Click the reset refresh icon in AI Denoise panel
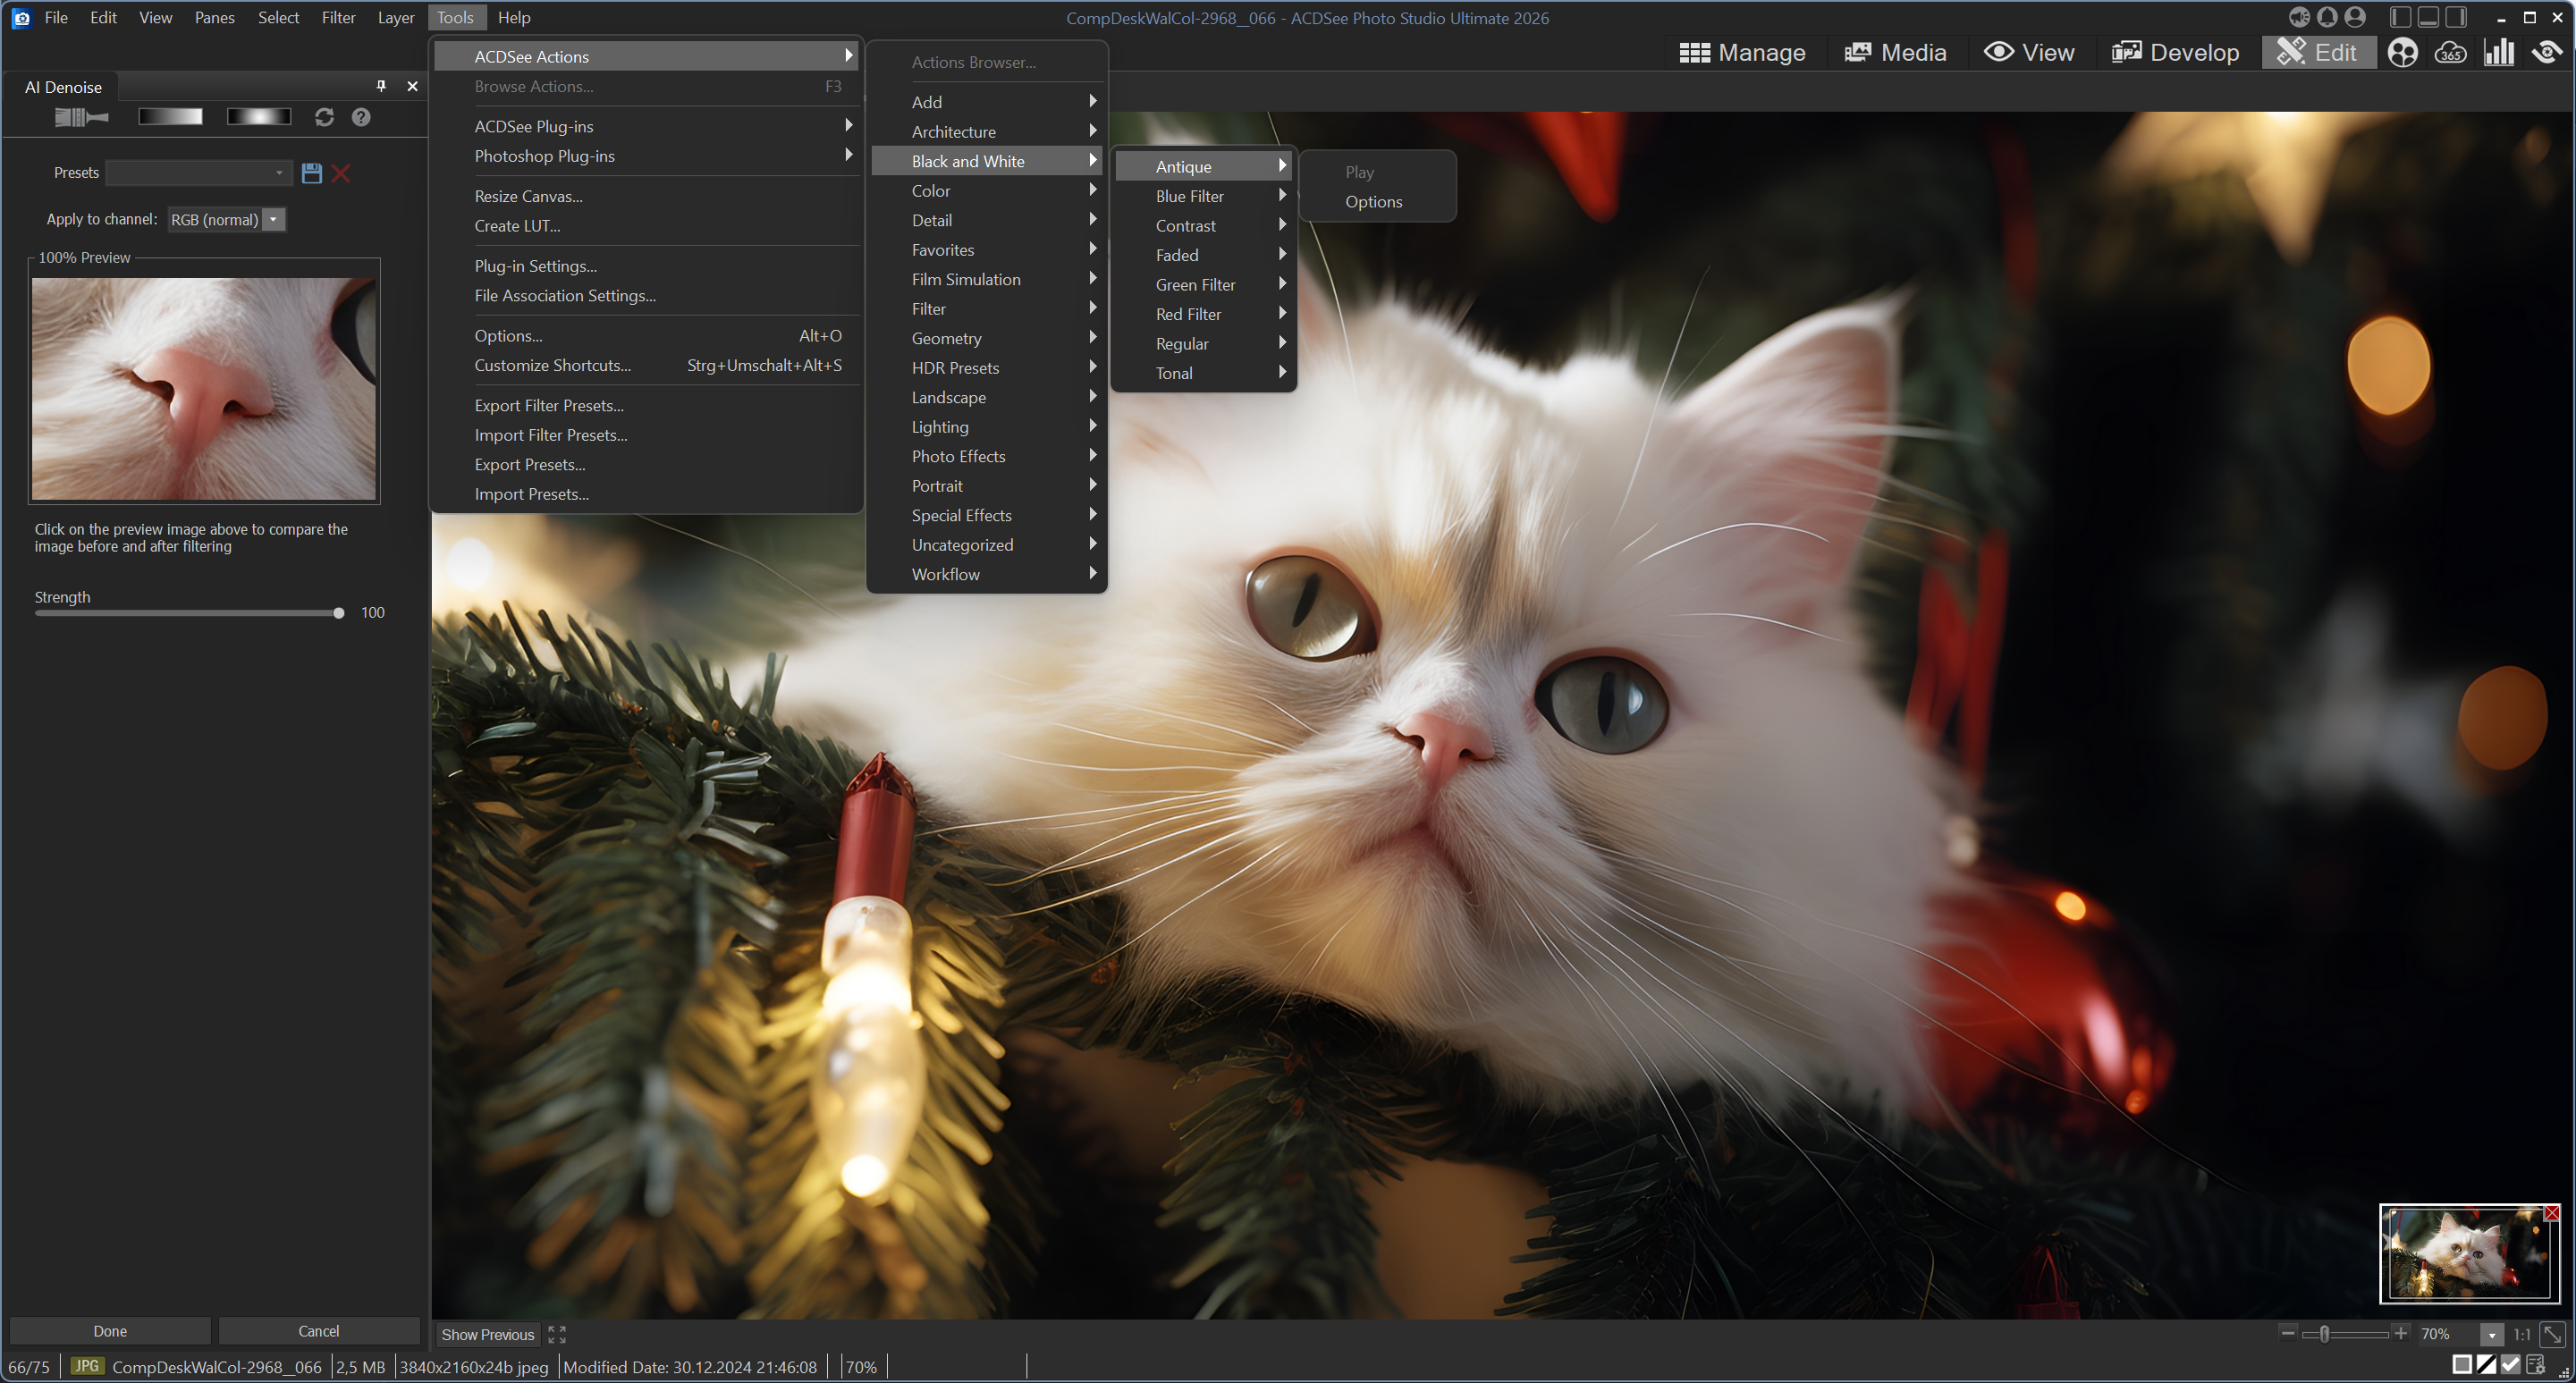 pyautogui.click(x=324, y=117)
